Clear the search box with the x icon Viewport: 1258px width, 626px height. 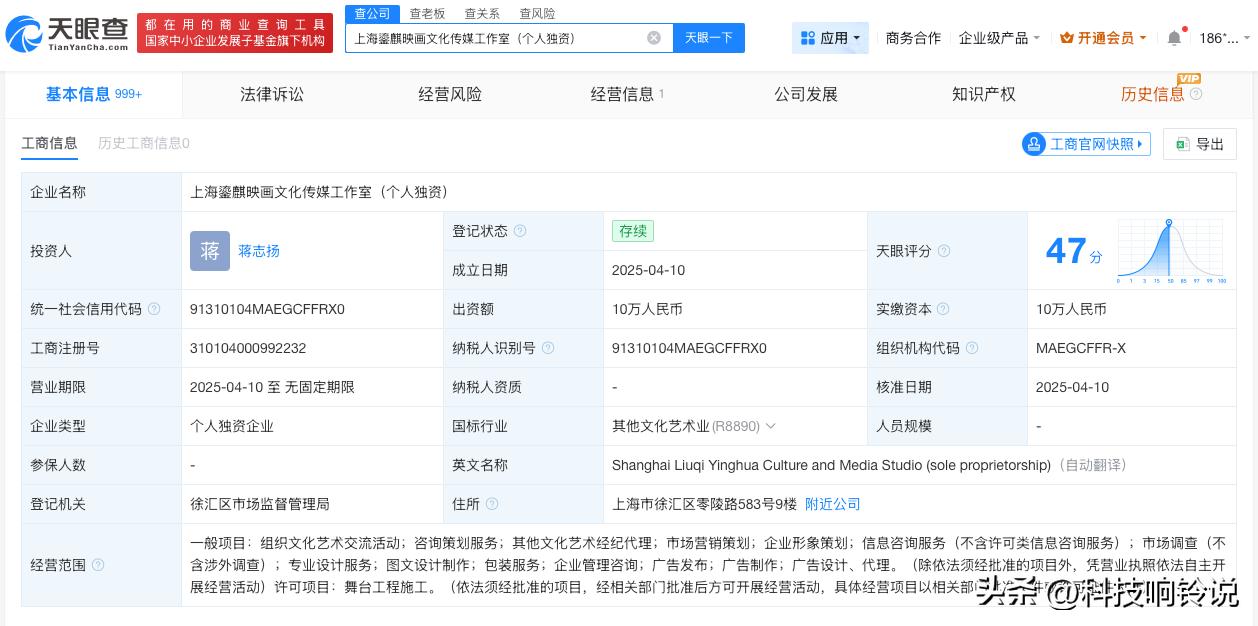click(654, 37)
